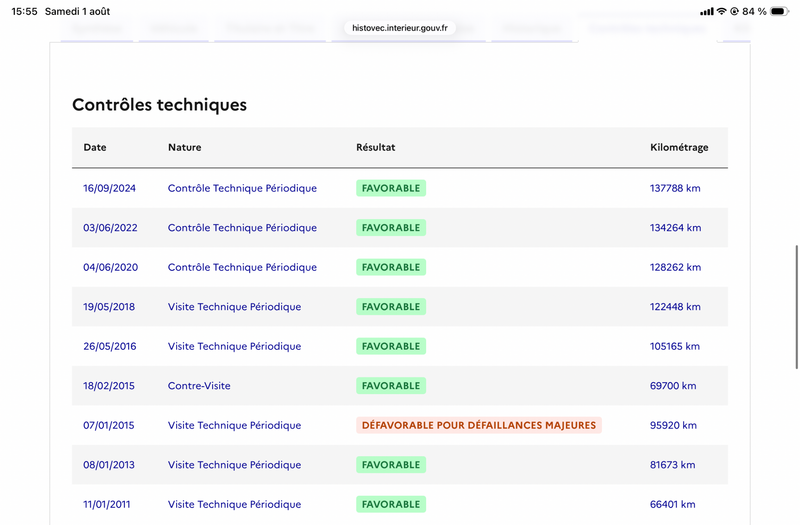
Task: Click 'Visite Technique Périodique' in 11/01/2011 row
Action: [x=235, y=505]
